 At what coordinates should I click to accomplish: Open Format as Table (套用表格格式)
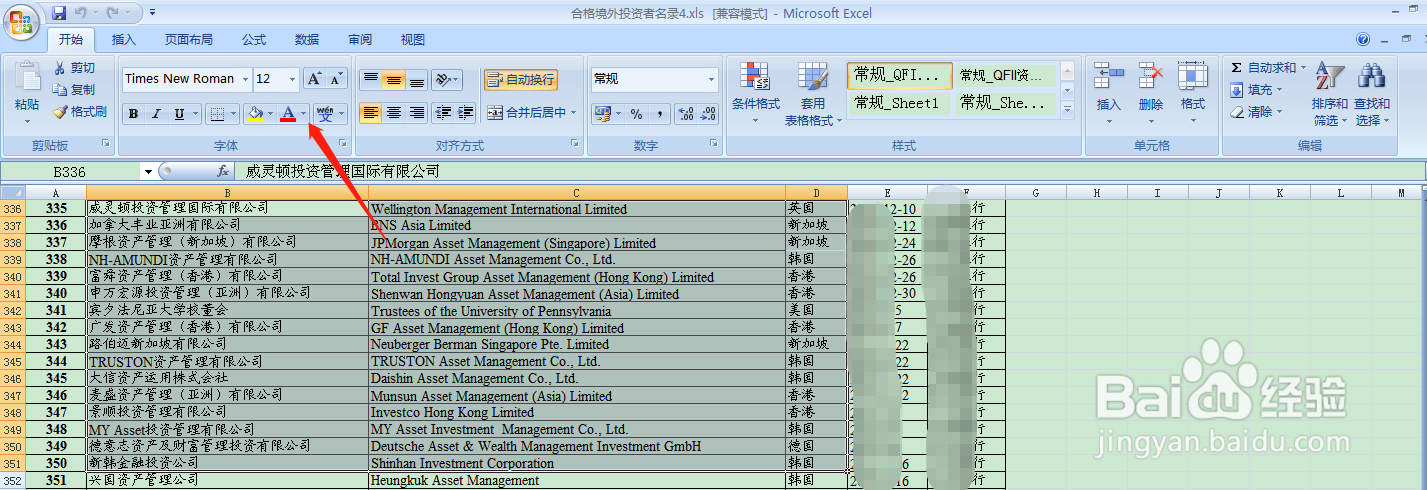[x=813, y=94]
